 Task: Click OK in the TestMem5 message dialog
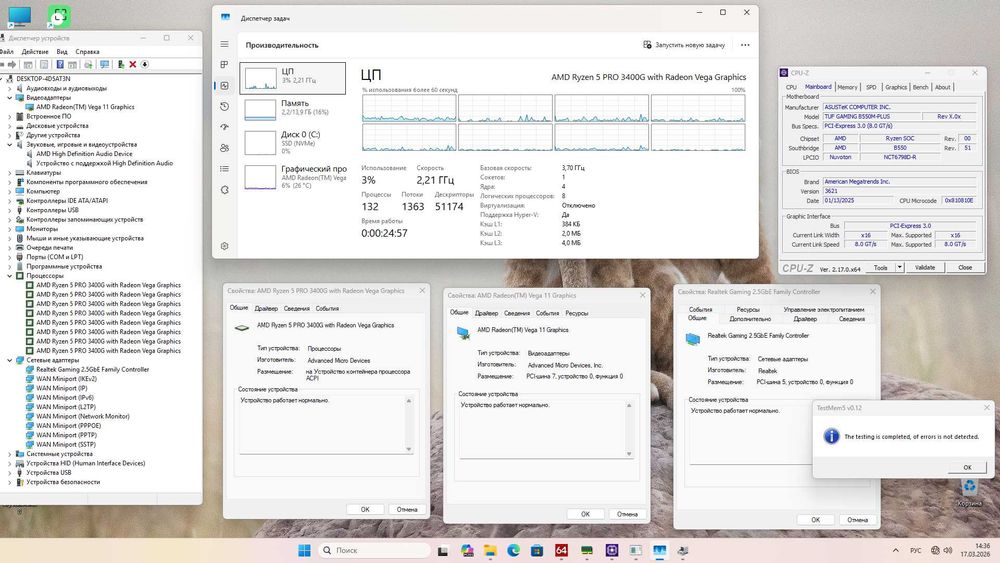pos(967,467)
